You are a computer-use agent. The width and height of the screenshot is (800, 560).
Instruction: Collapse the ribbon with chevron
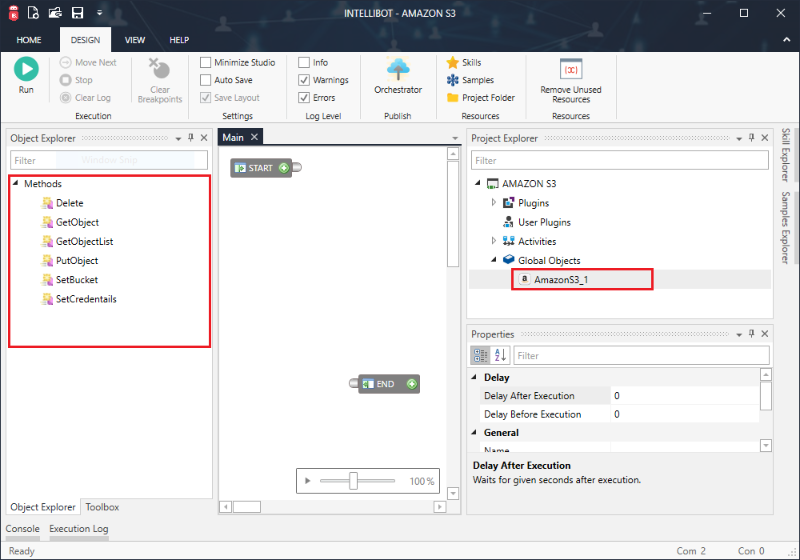coord(786,40)
